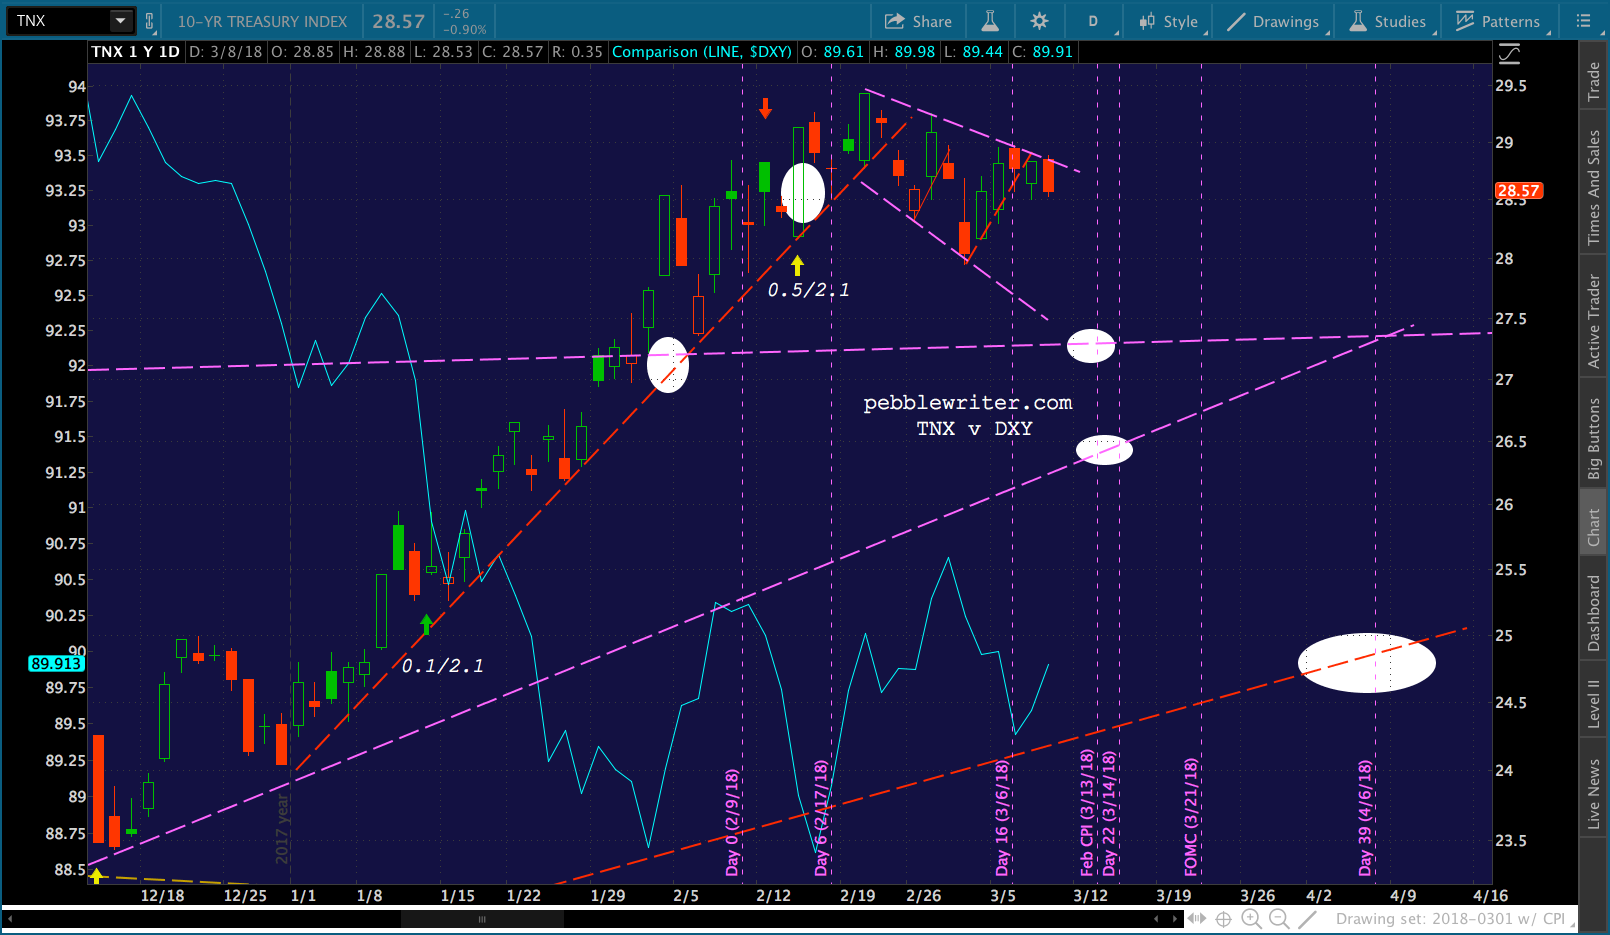
Task: Select the Day 22 (3/14/18) vertical line label
Action: point(1109,813)
